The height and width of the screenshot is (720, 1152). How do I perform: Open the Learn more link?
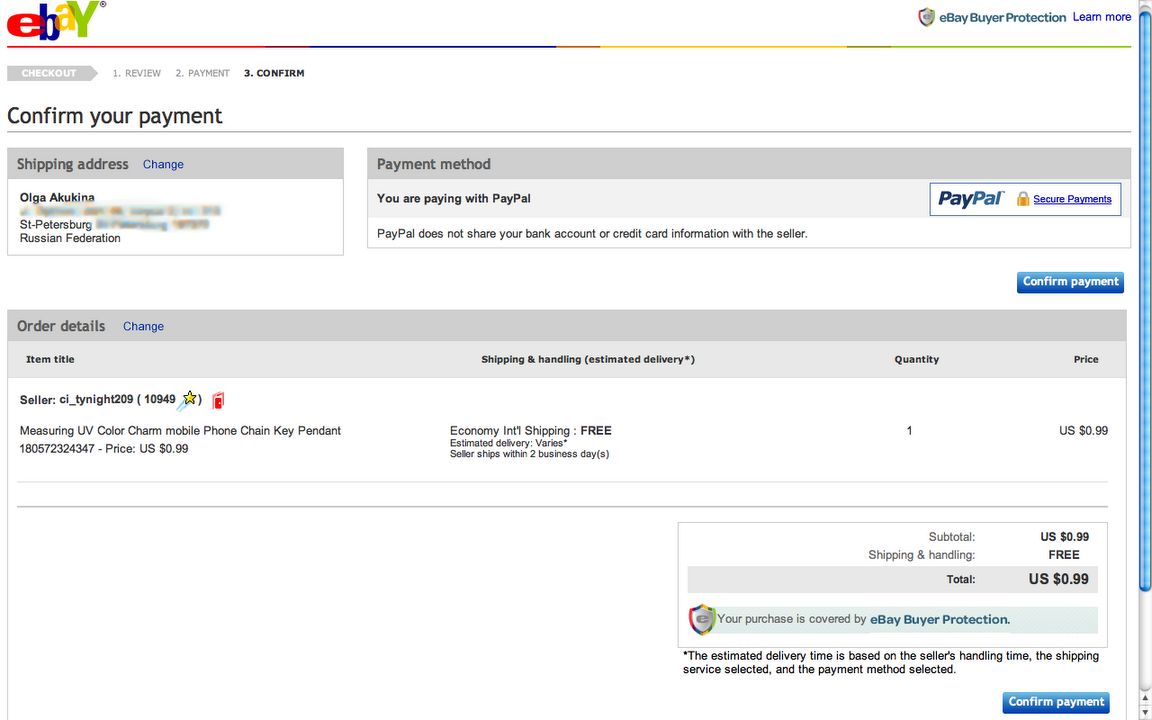pos(1101,17)
